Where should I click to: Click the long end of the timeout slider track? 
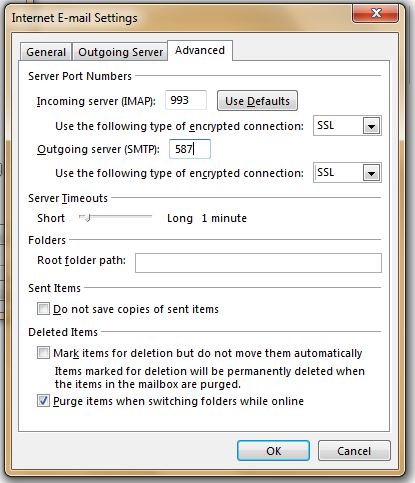(x=149, y=217)
